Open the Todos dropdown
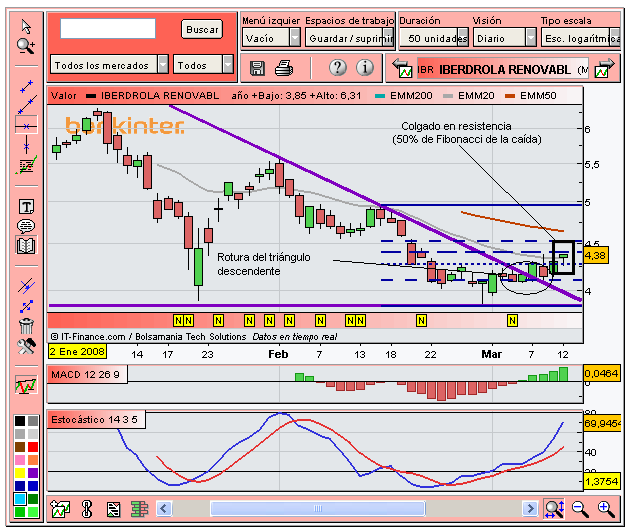 203,65
